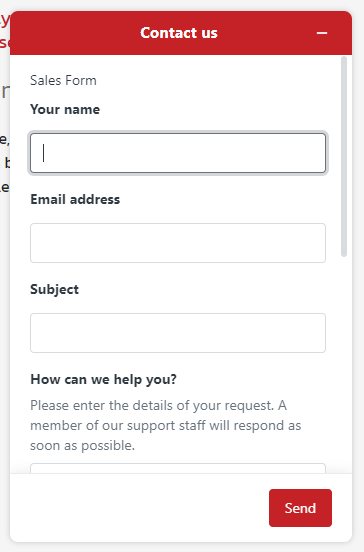Click the blank space right of "Sales Form"
Screen dimensions: 364x552
211,80
